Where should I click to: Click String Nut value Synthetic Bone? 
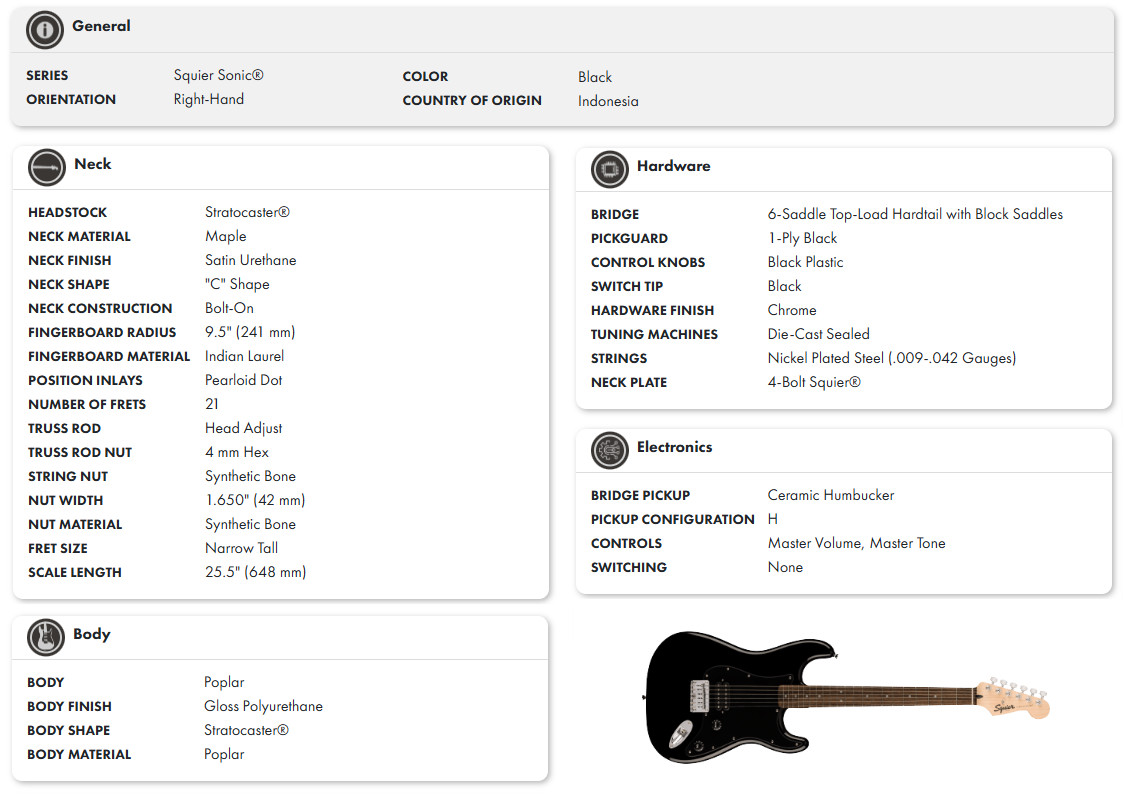point(250,477)
